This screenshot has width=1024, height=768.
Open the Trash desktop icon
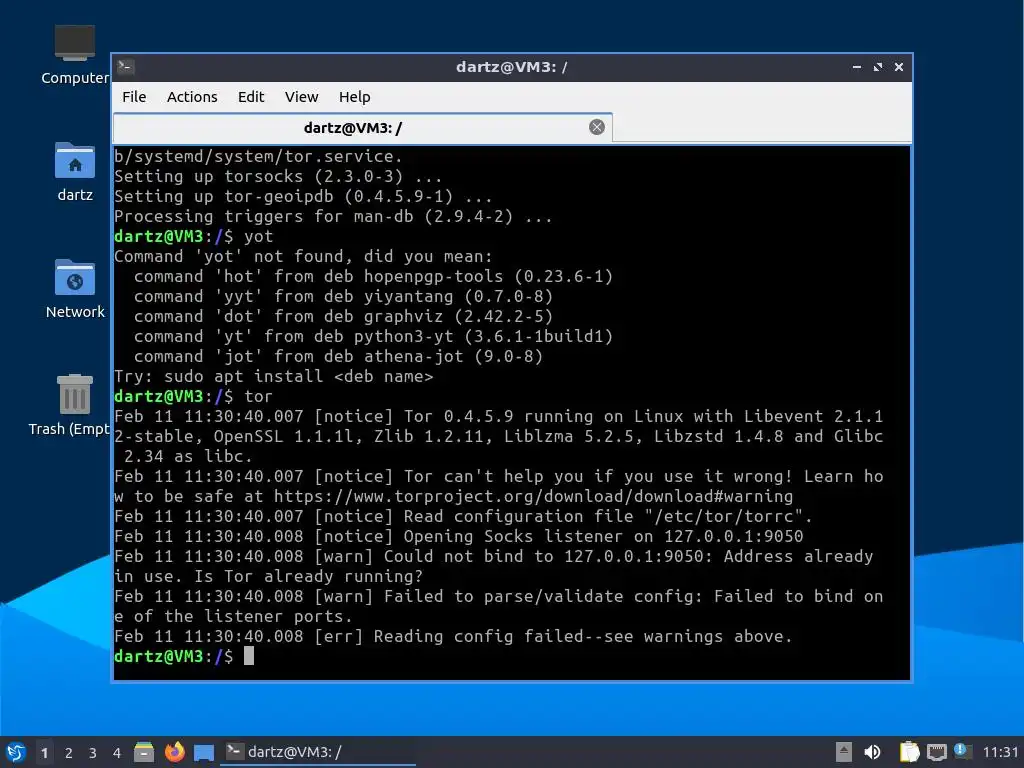[70, 404]
